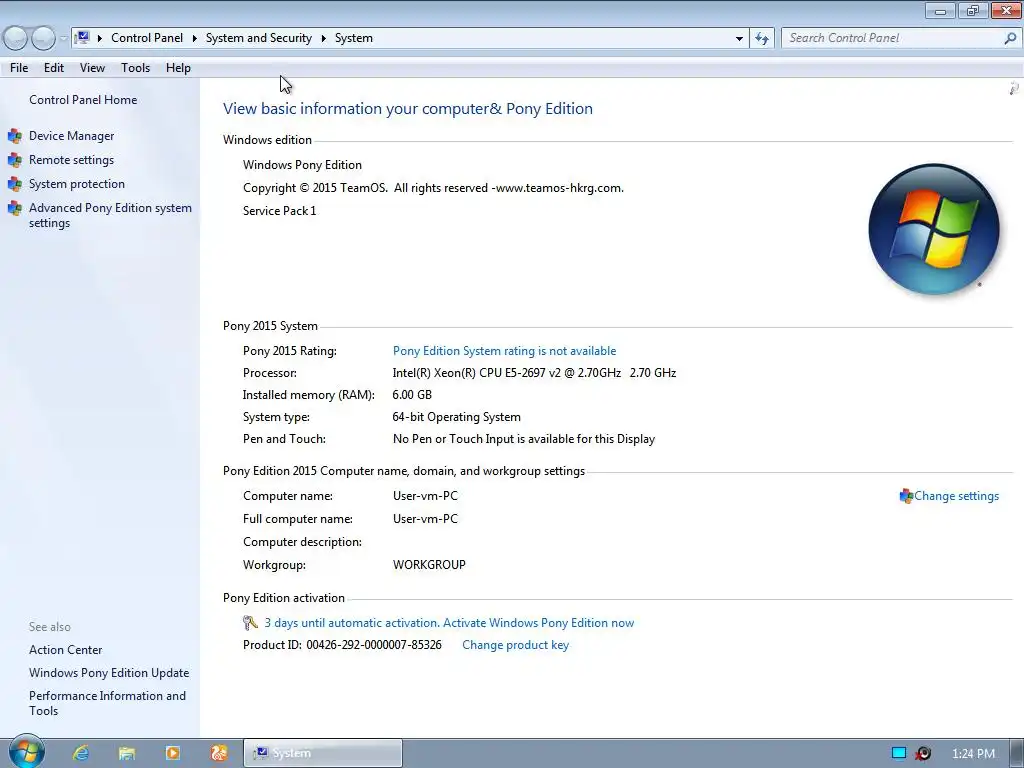Image resolution: width=1024 pixels, height=768 pixels.
Task: Open Windows Pony Edition Update link
Action: (108, 673)
